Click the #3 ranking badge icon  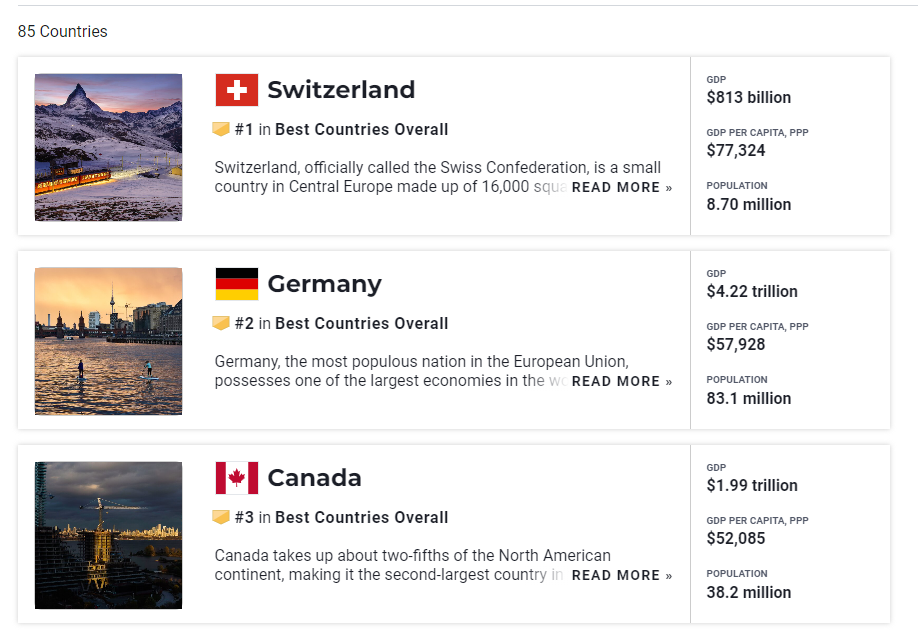(221, 517)
